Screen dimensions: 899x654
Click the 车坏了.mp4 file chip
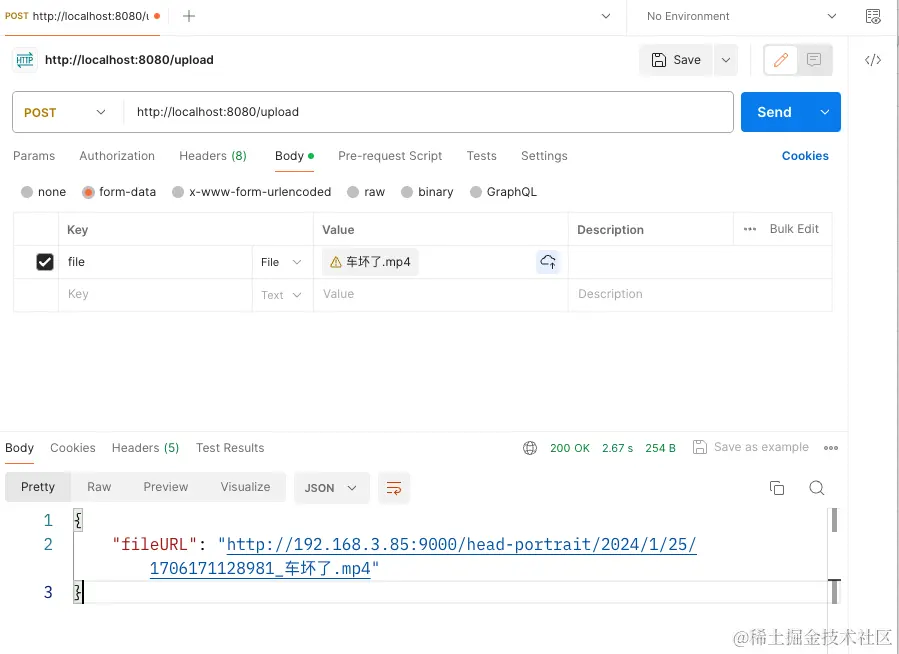(370, 263)
